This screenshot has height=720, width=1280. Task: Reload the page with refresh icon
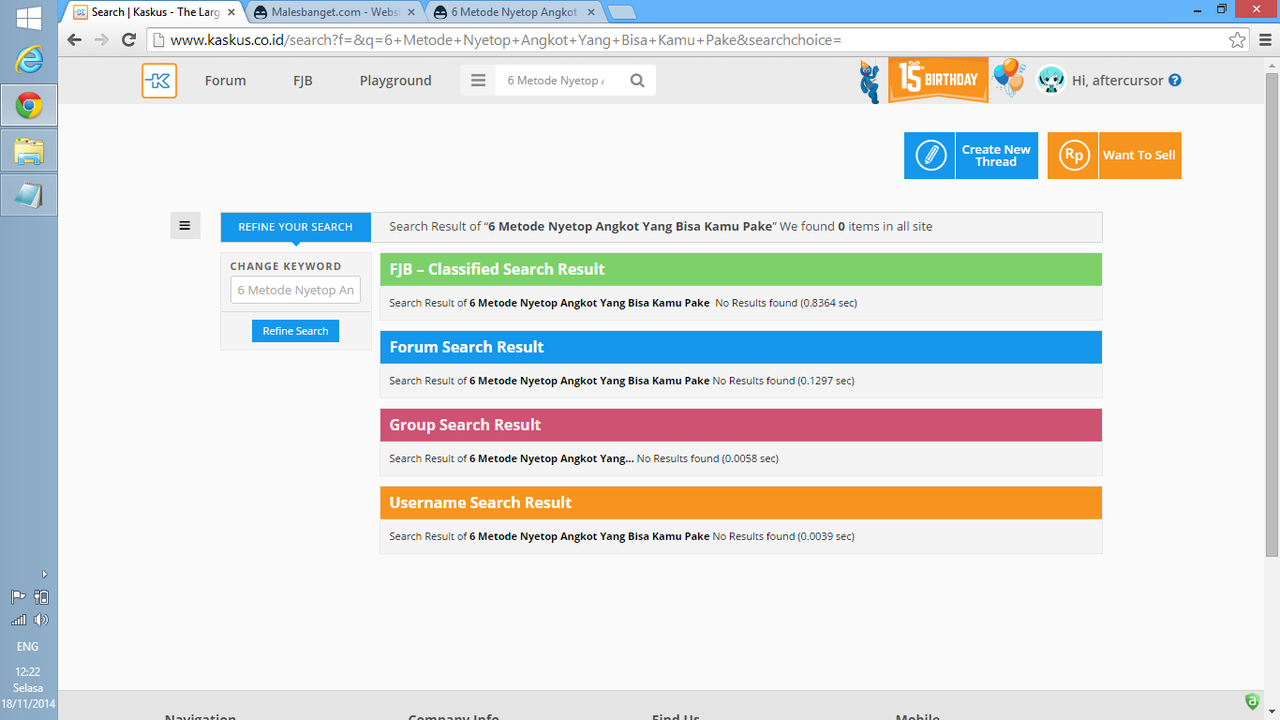(x=128, y=40)
